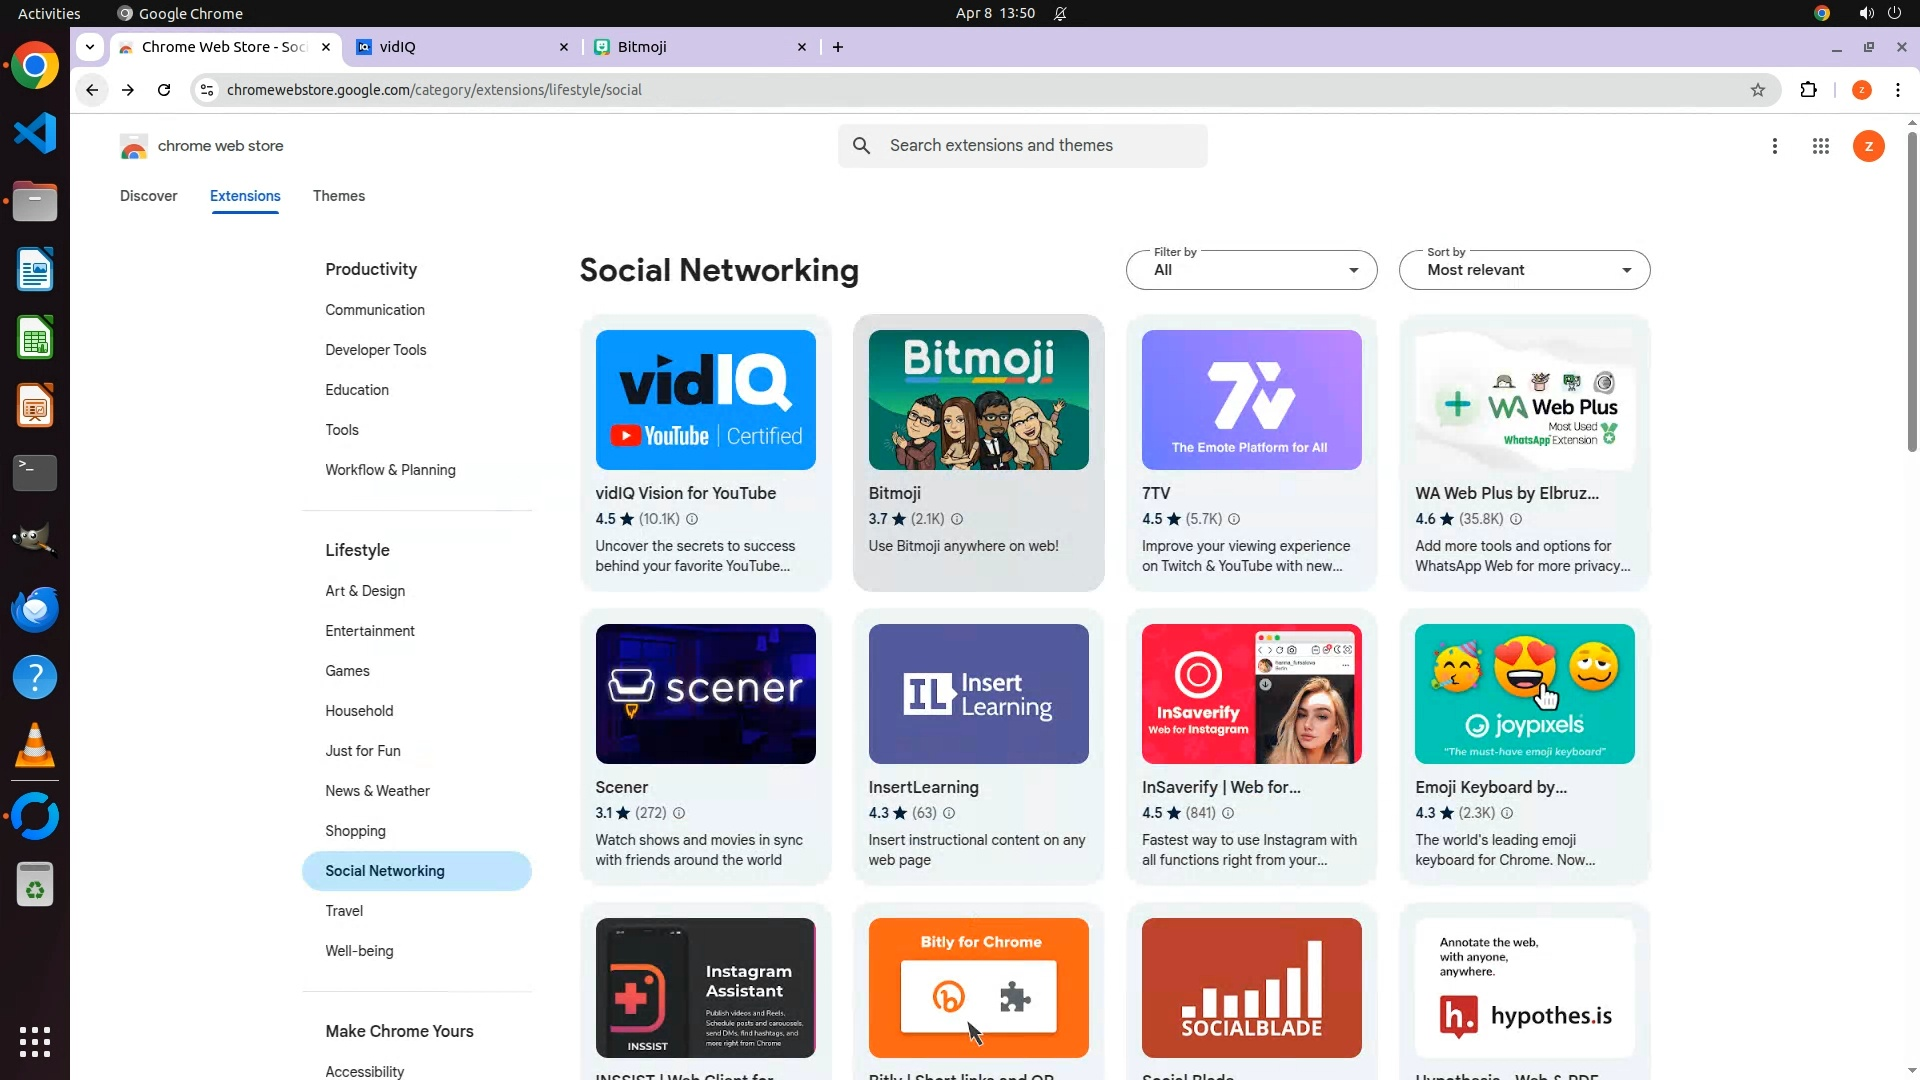Open the site information icon in the address bar
Viewport: 1920px width, 1080px height.
(x=207, y=90)
